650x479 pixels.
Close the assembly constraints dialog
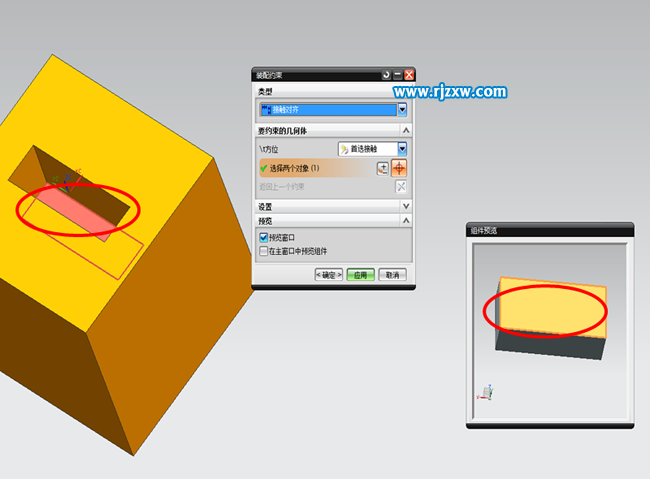tap(409, 75)
